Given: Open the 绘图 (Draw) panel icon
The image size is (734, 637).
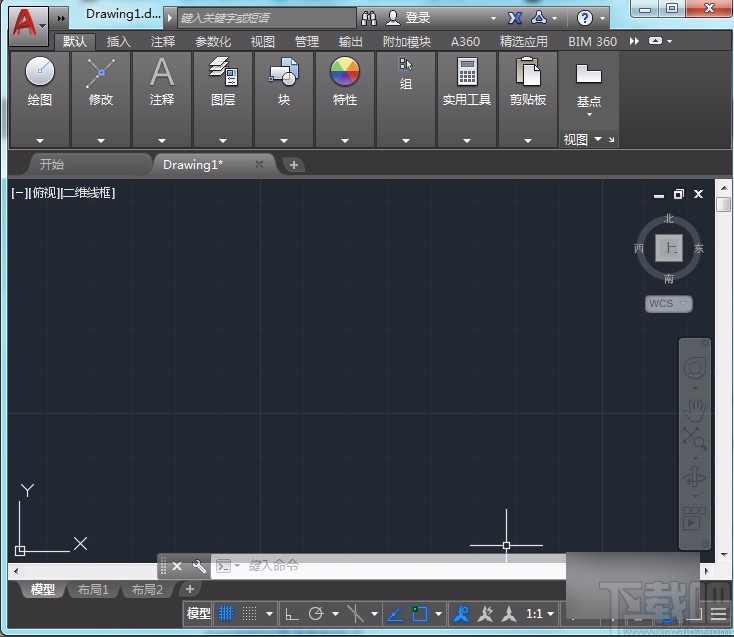Looking at the screenshot, I should [x=40, y=72].
